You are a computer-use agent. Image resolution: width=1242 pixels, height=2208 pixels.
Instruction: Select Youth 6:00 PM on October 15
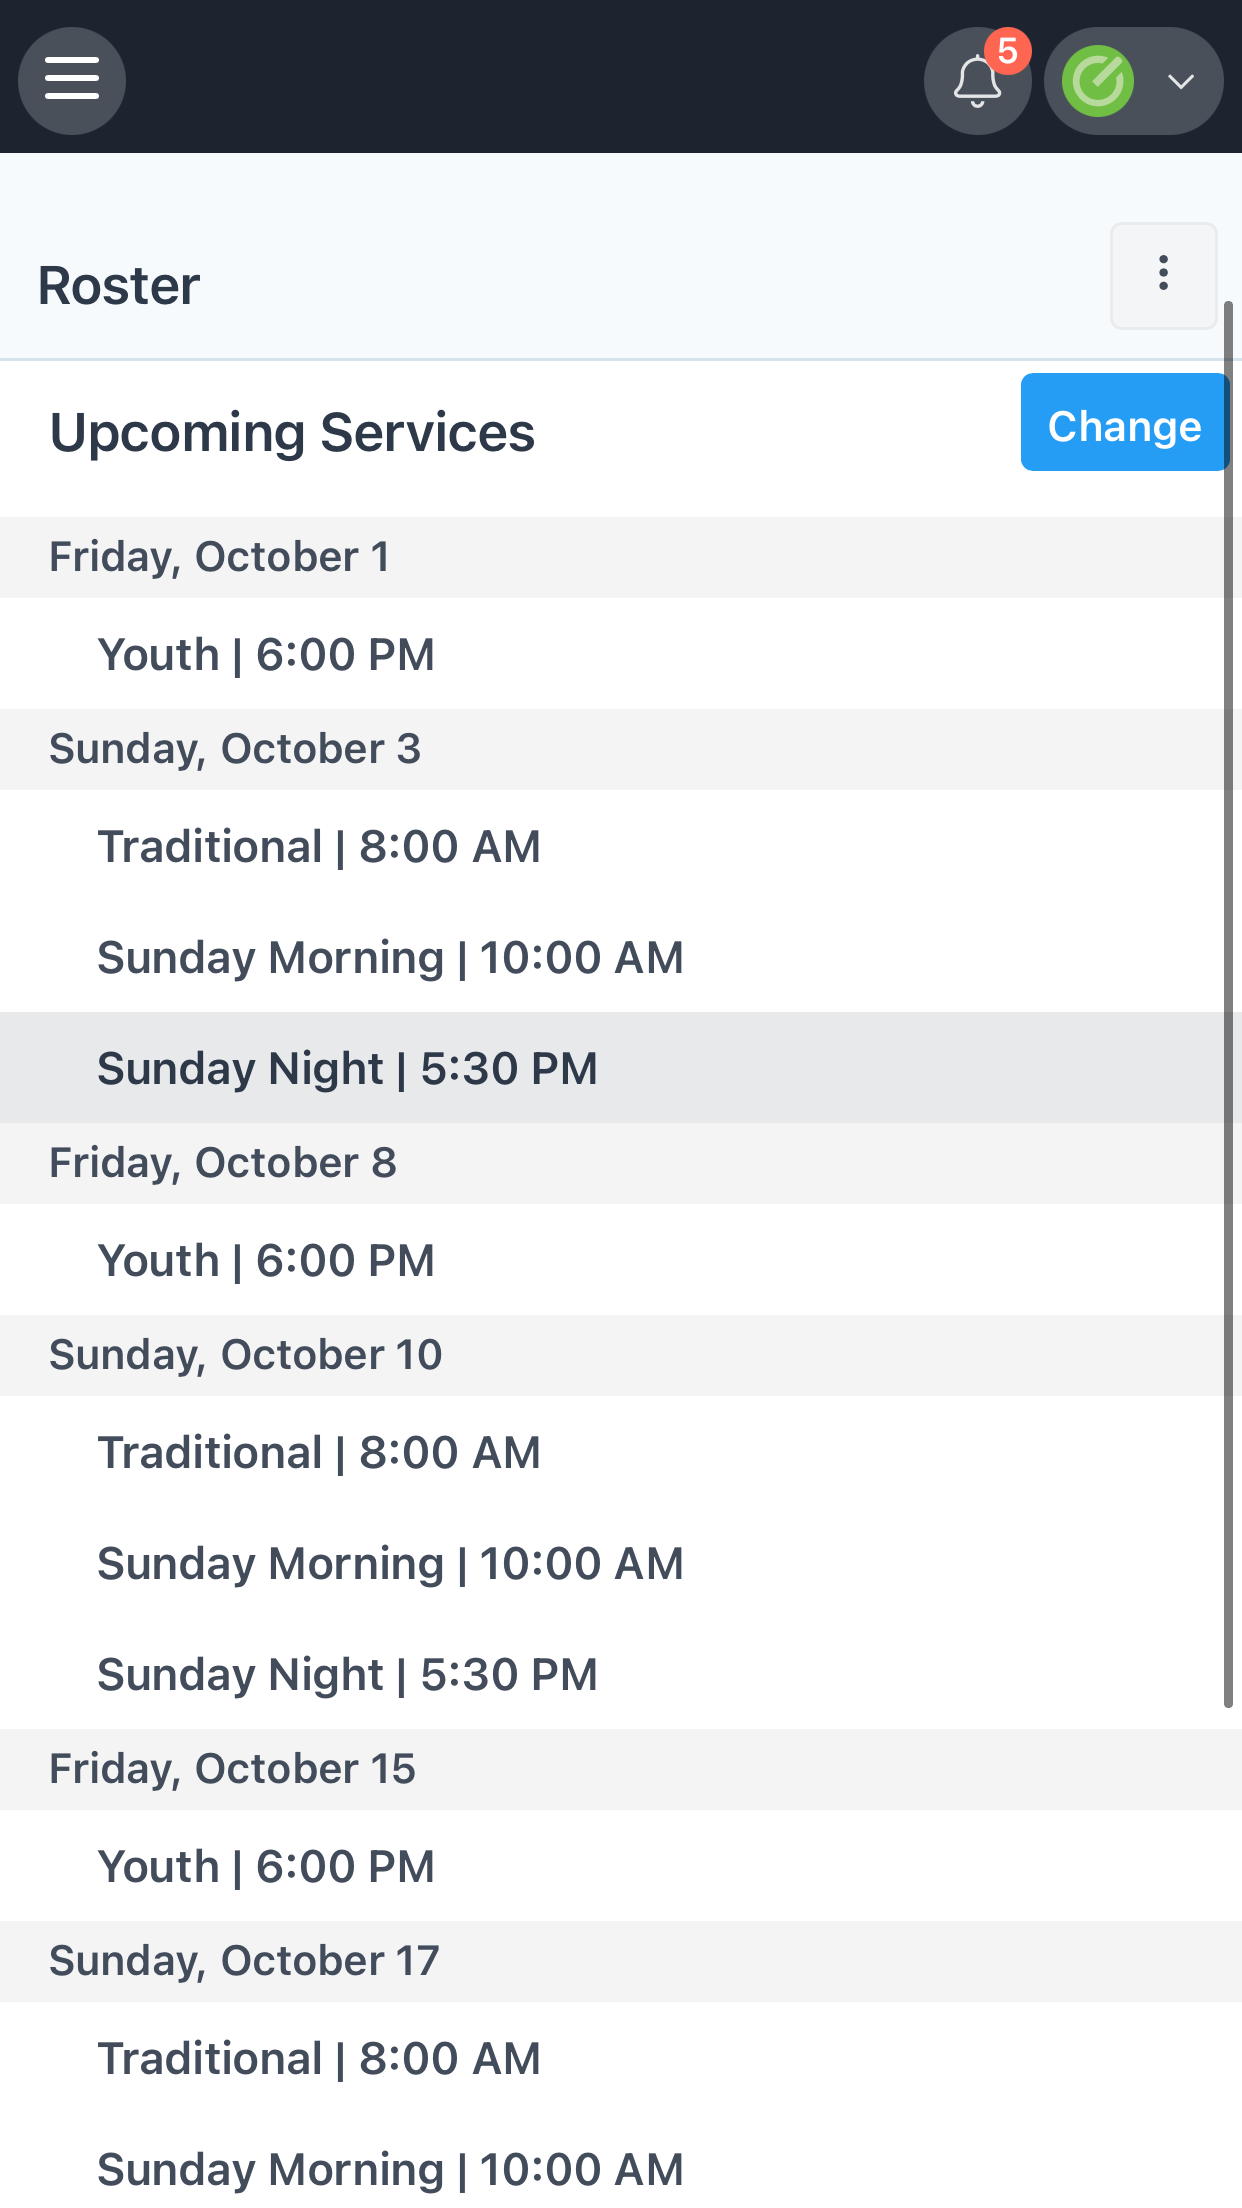coord(621,1866)
